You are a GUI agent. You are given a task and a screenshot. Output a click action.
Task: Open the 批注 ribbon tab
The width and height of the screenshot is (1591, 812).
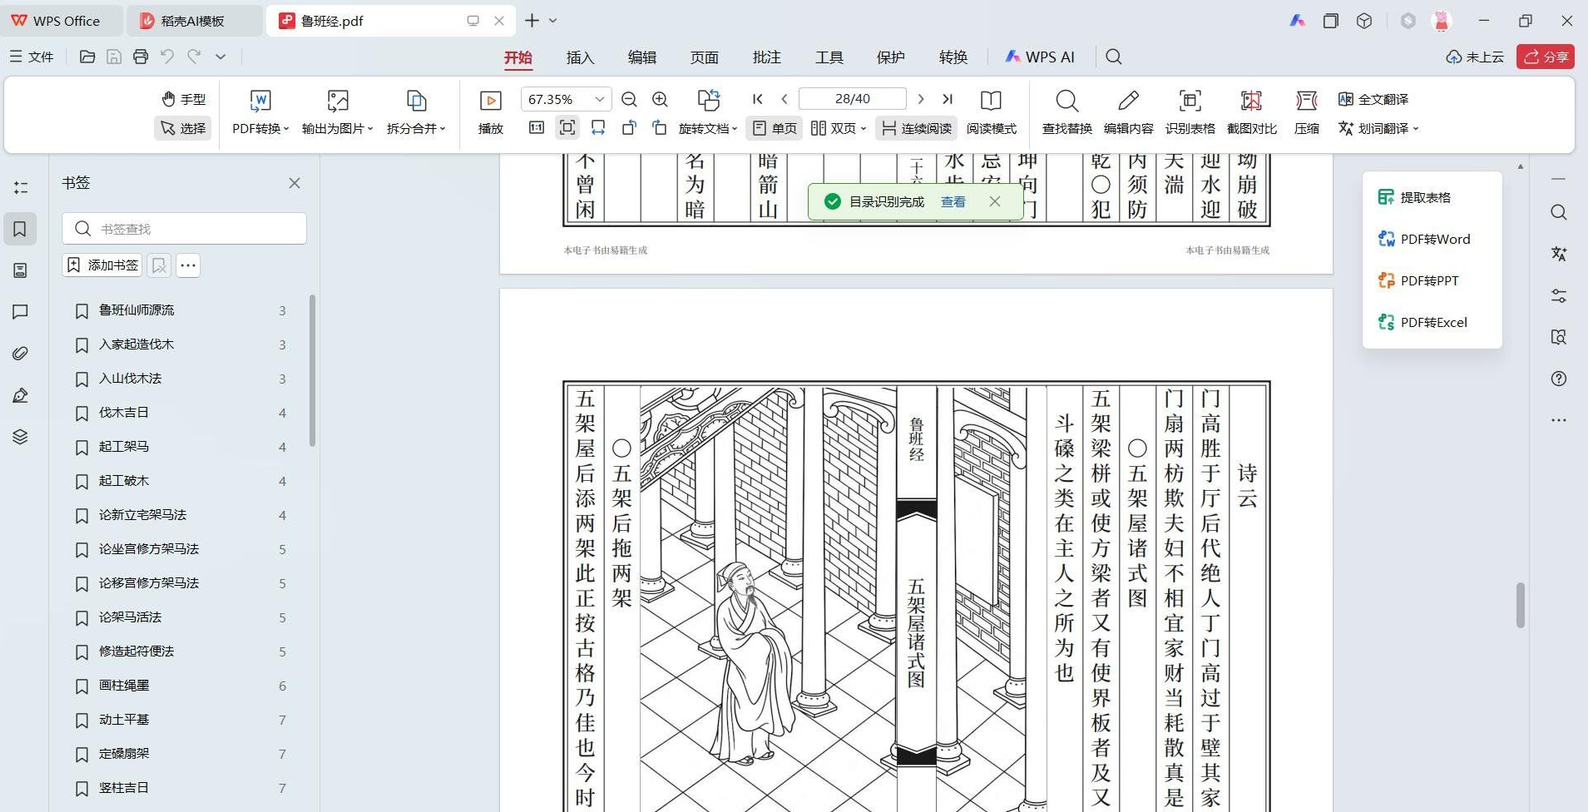pyautogui.click(x=766, y=57)
